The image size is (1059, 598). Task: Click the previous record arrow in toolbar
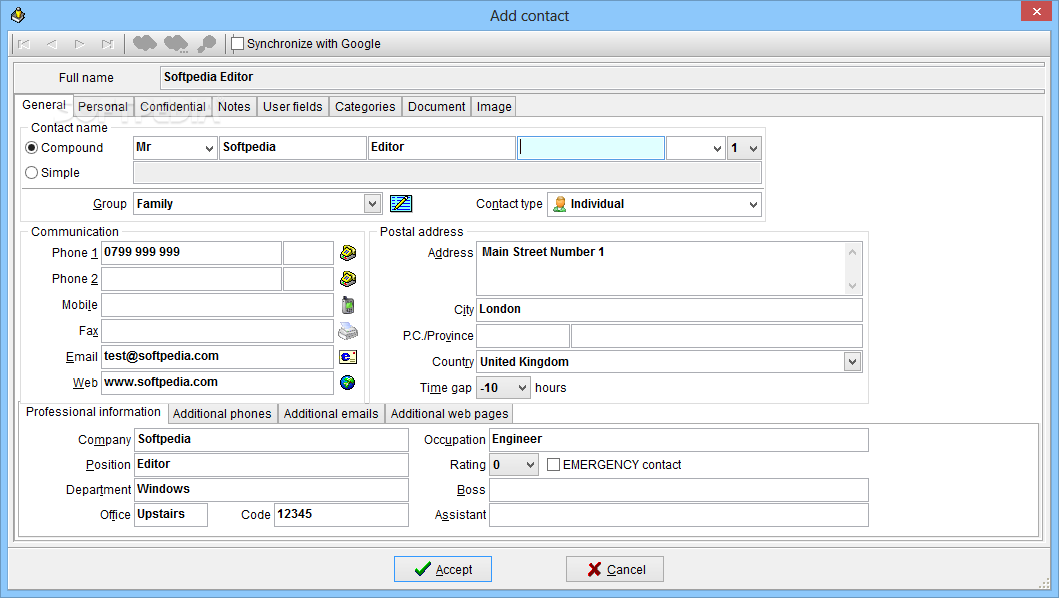coord(51,44)
